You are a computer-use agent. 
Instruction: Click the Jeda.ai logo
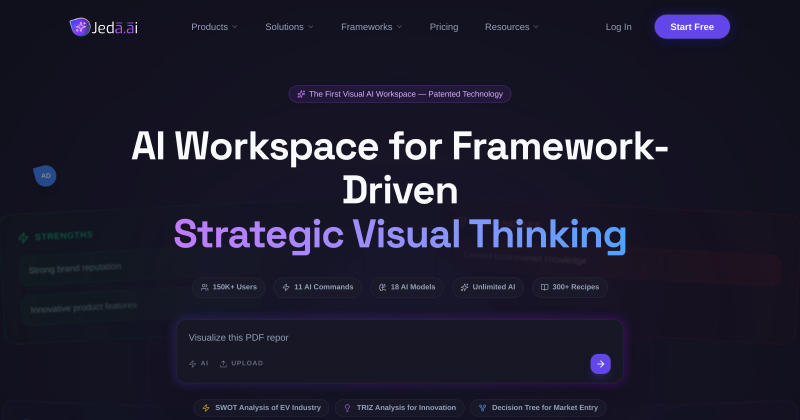click(104, 27)
